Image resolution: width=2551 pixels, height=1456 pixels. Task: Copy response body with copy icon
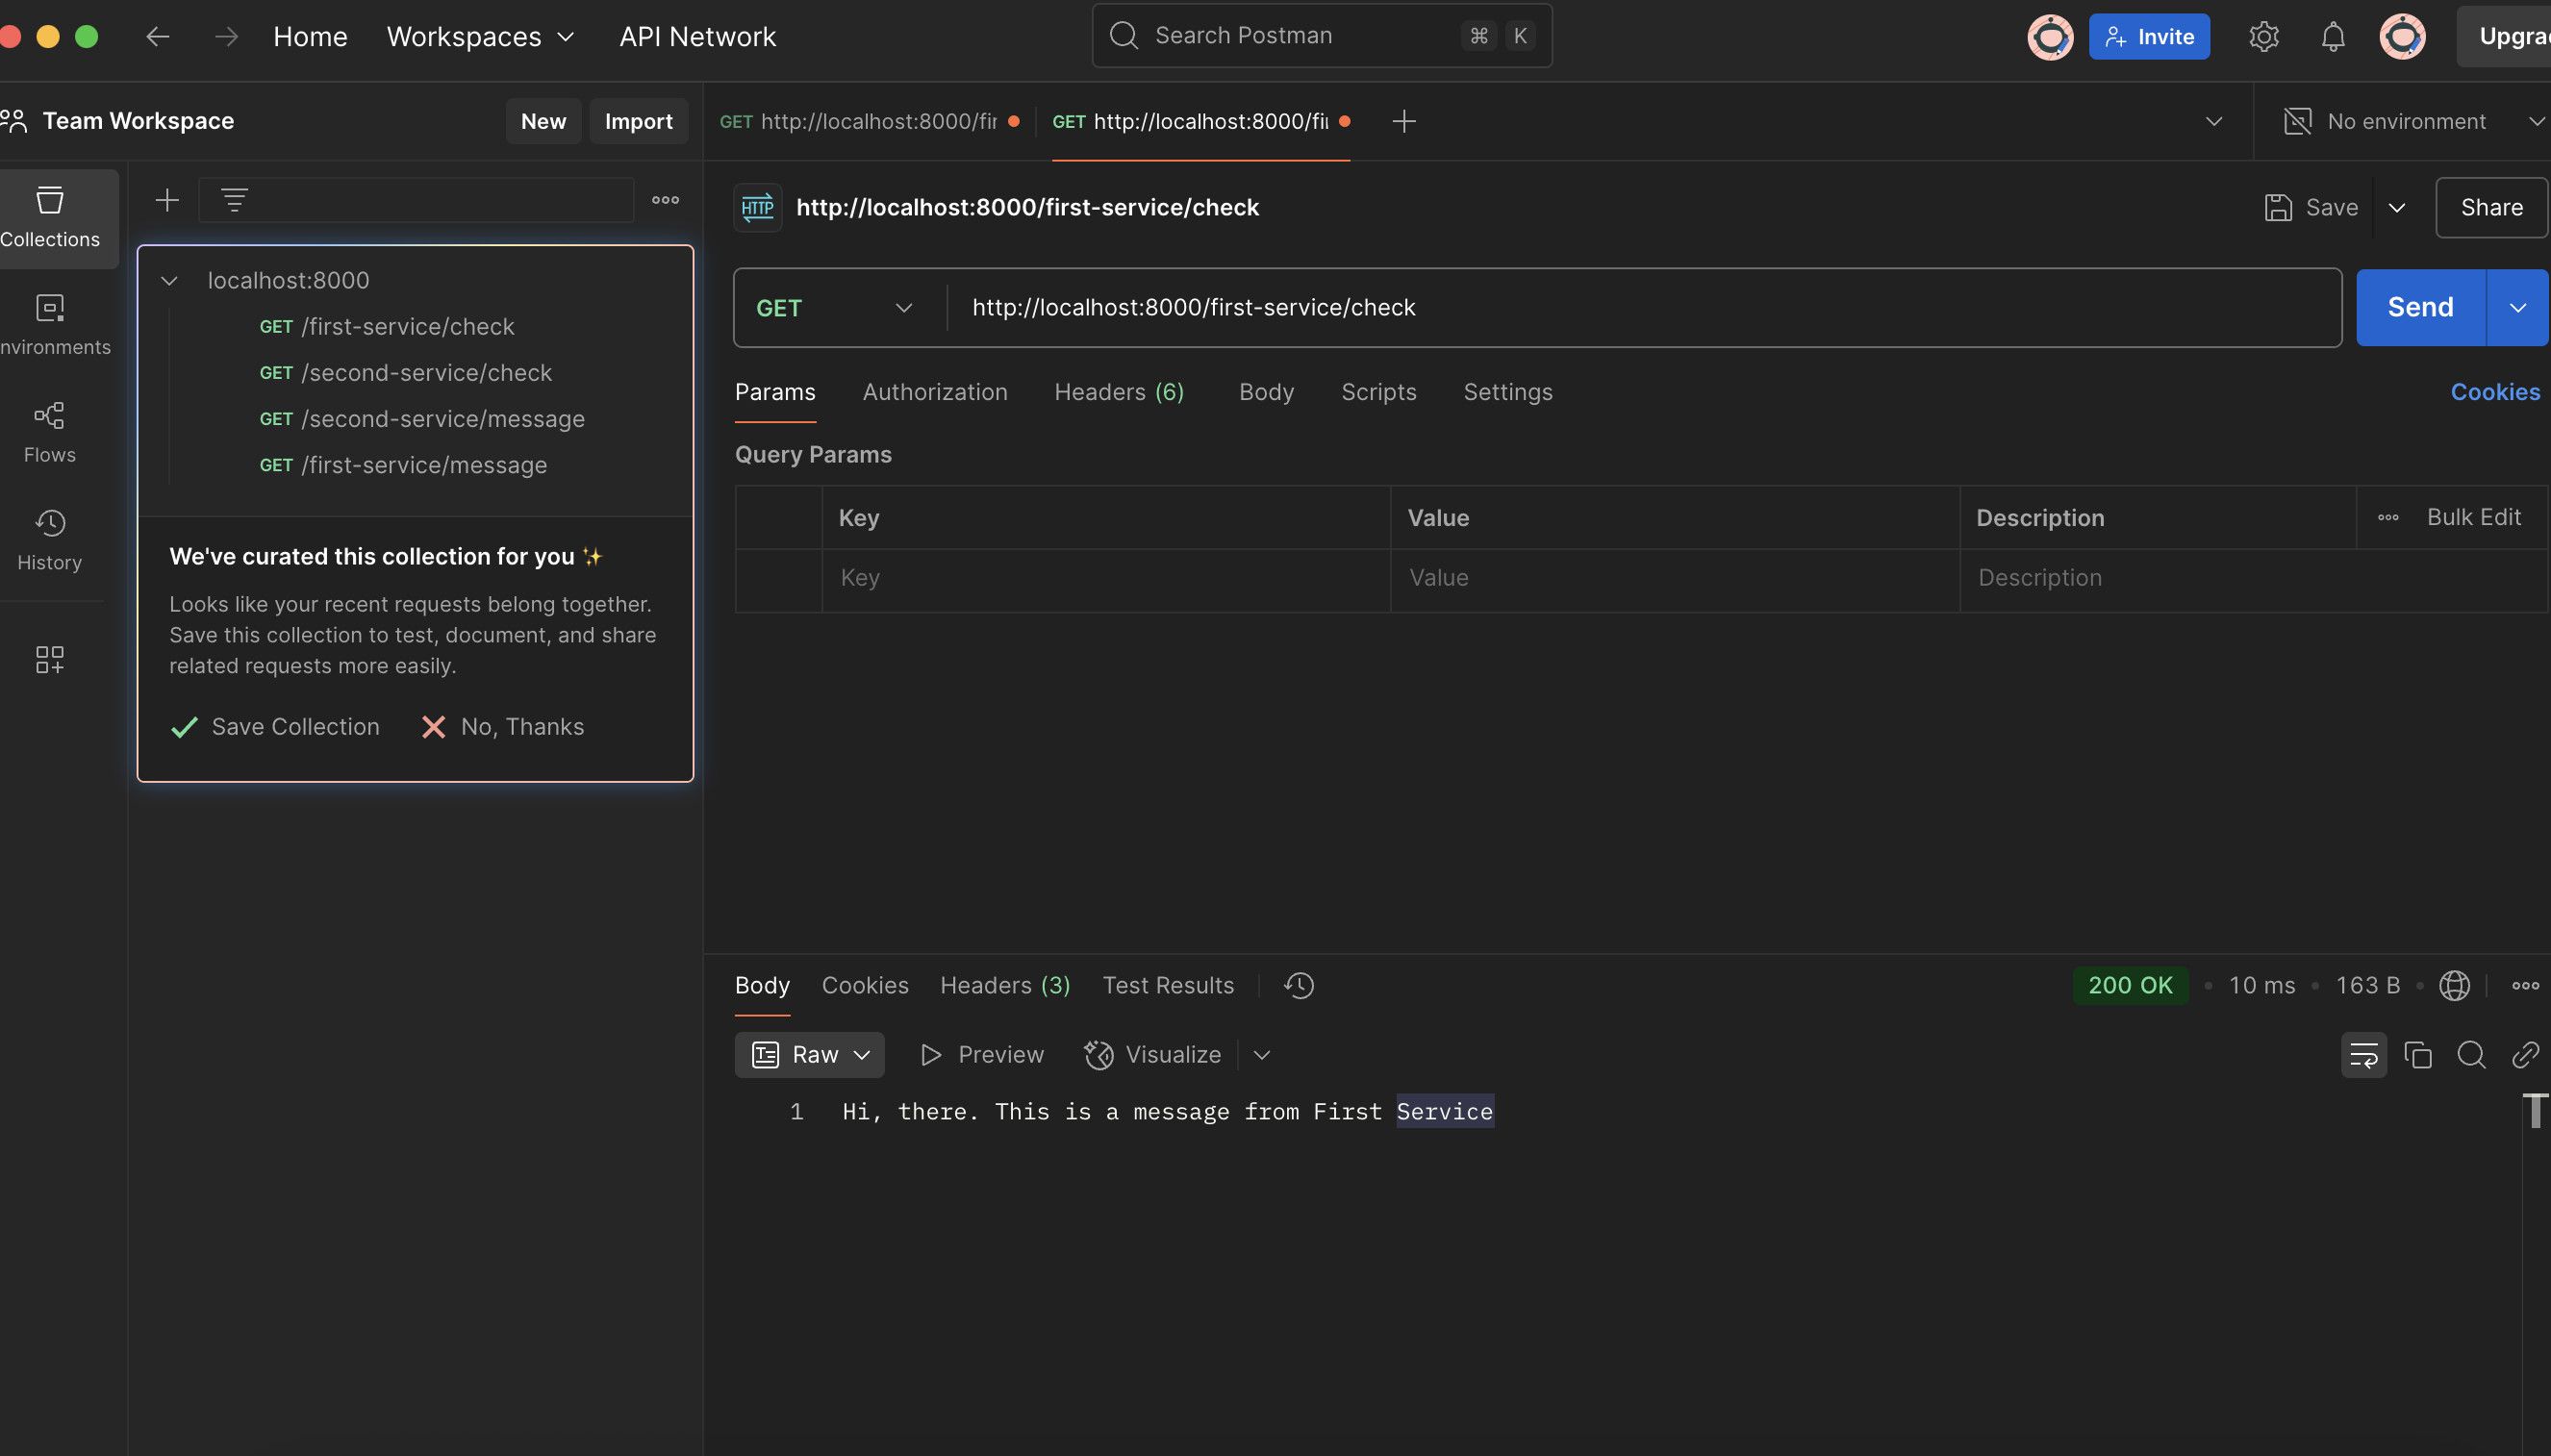coord(2417,1055)
